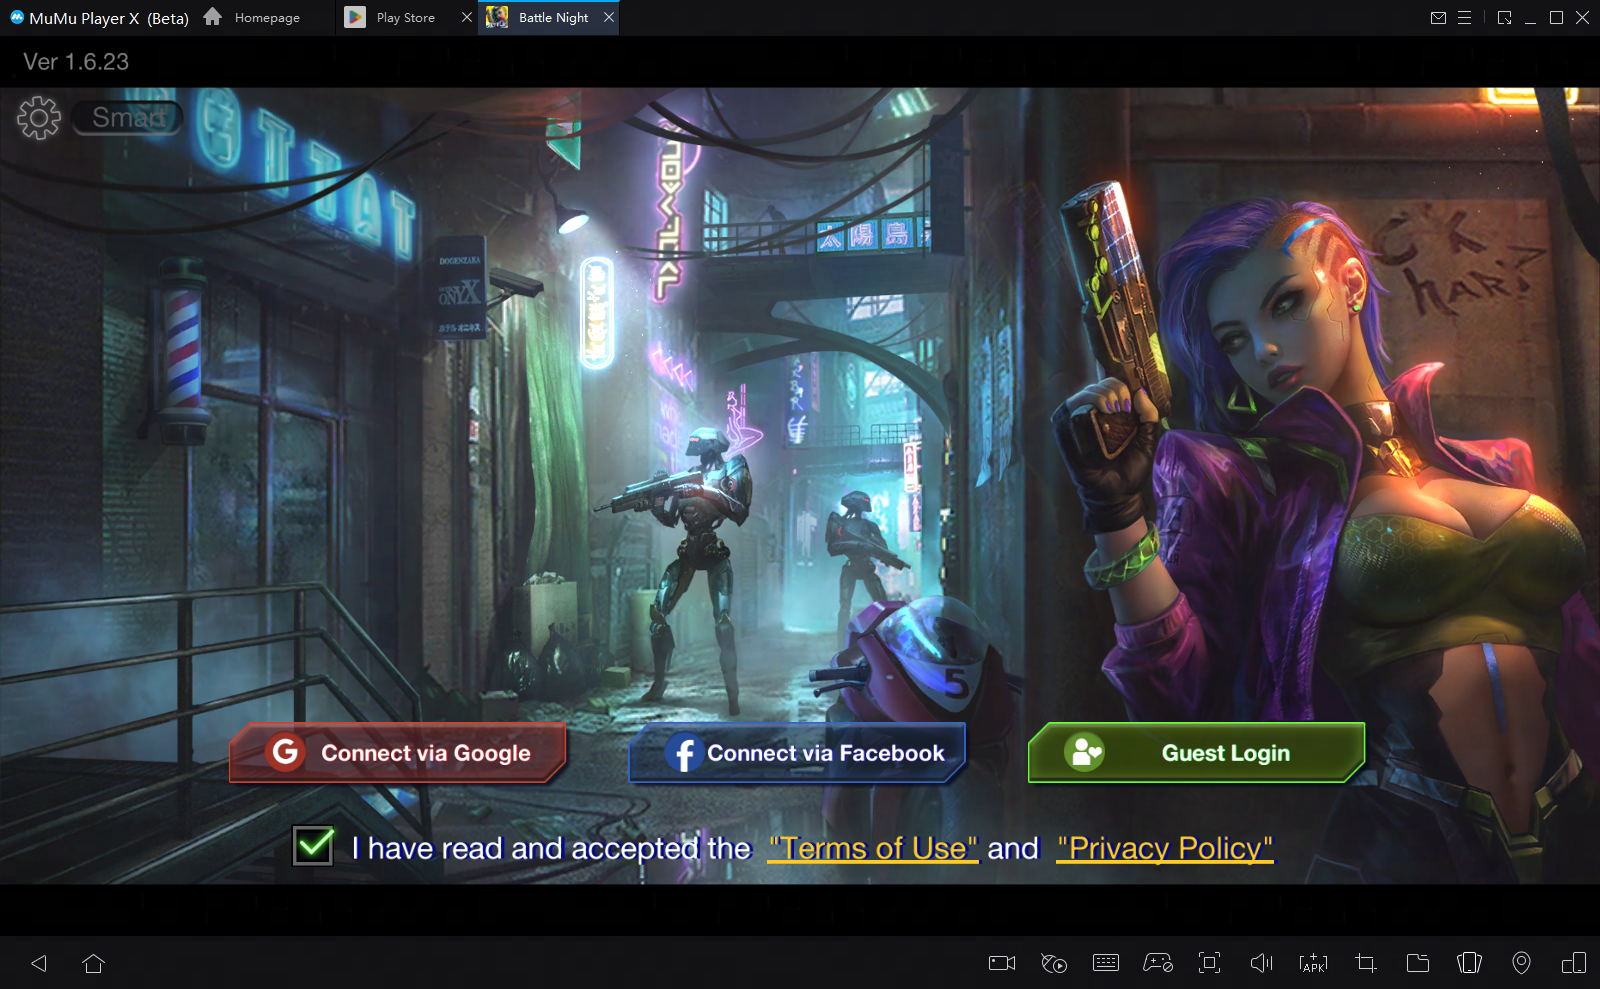
Task: Click the Google G logo
Action: [x=285, y=751]
